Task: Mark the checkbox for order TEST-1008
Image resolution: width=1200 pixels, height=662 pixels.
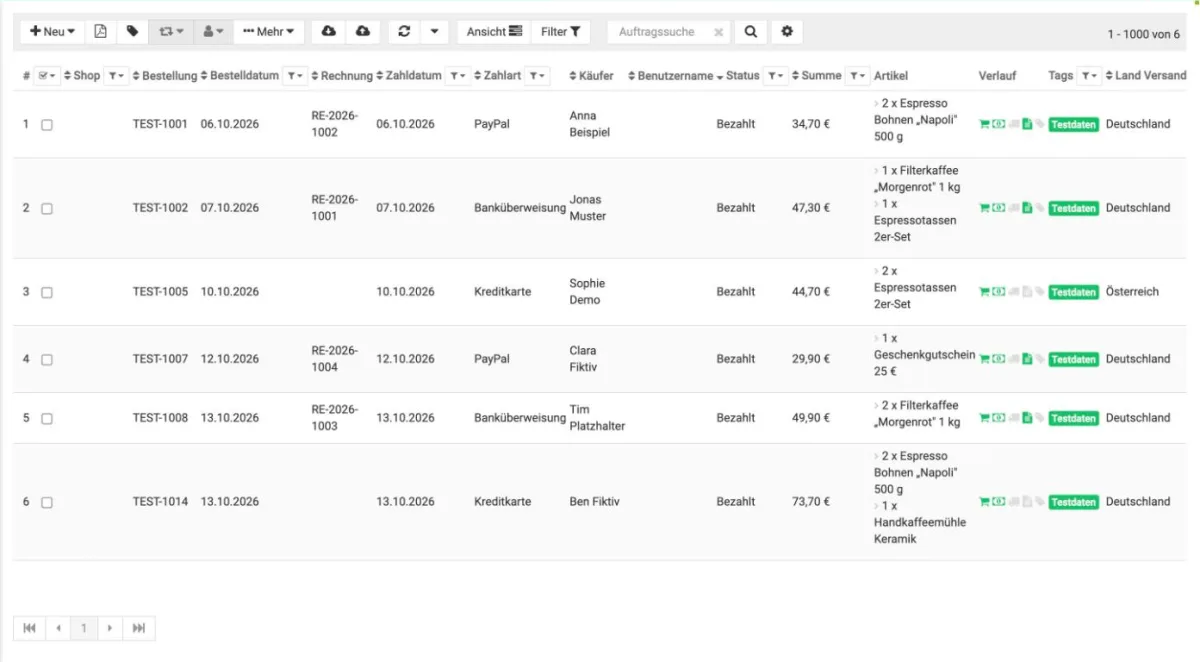Action: [47, 418]
